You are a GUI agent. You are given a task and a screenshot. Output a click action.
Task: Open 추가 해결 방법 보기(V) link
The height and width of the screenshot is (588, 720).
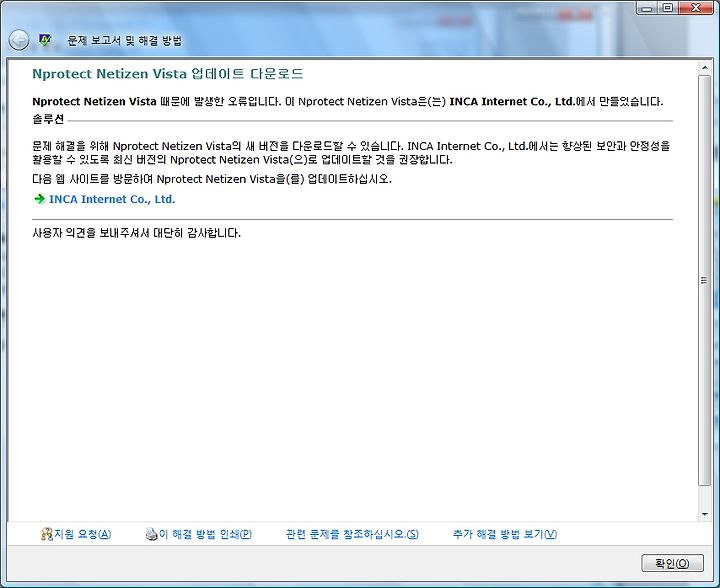tap(505, 534)
